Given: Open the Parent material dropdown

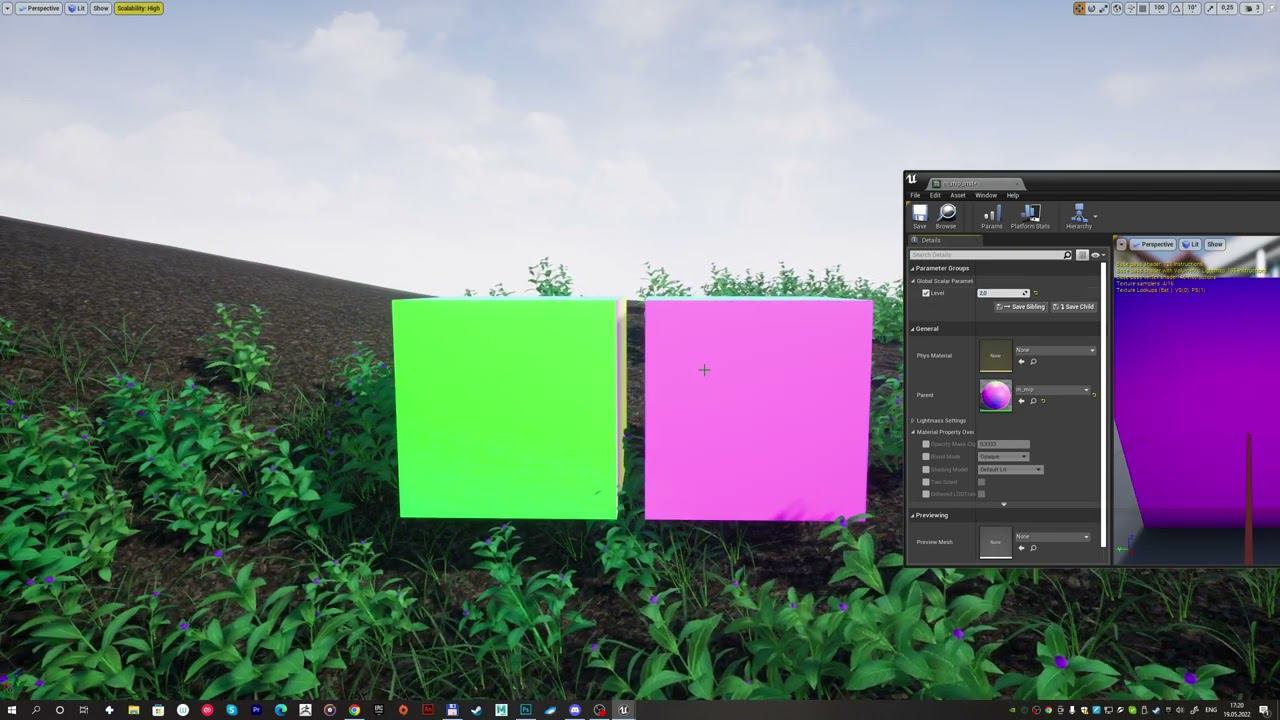Looking at the screenshot, I should (x=1052, y=390).
